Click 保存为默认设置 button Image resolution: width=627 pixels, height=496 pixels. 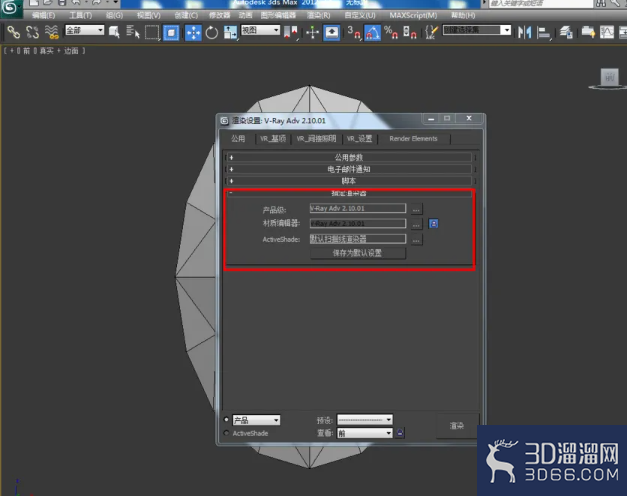357,253
